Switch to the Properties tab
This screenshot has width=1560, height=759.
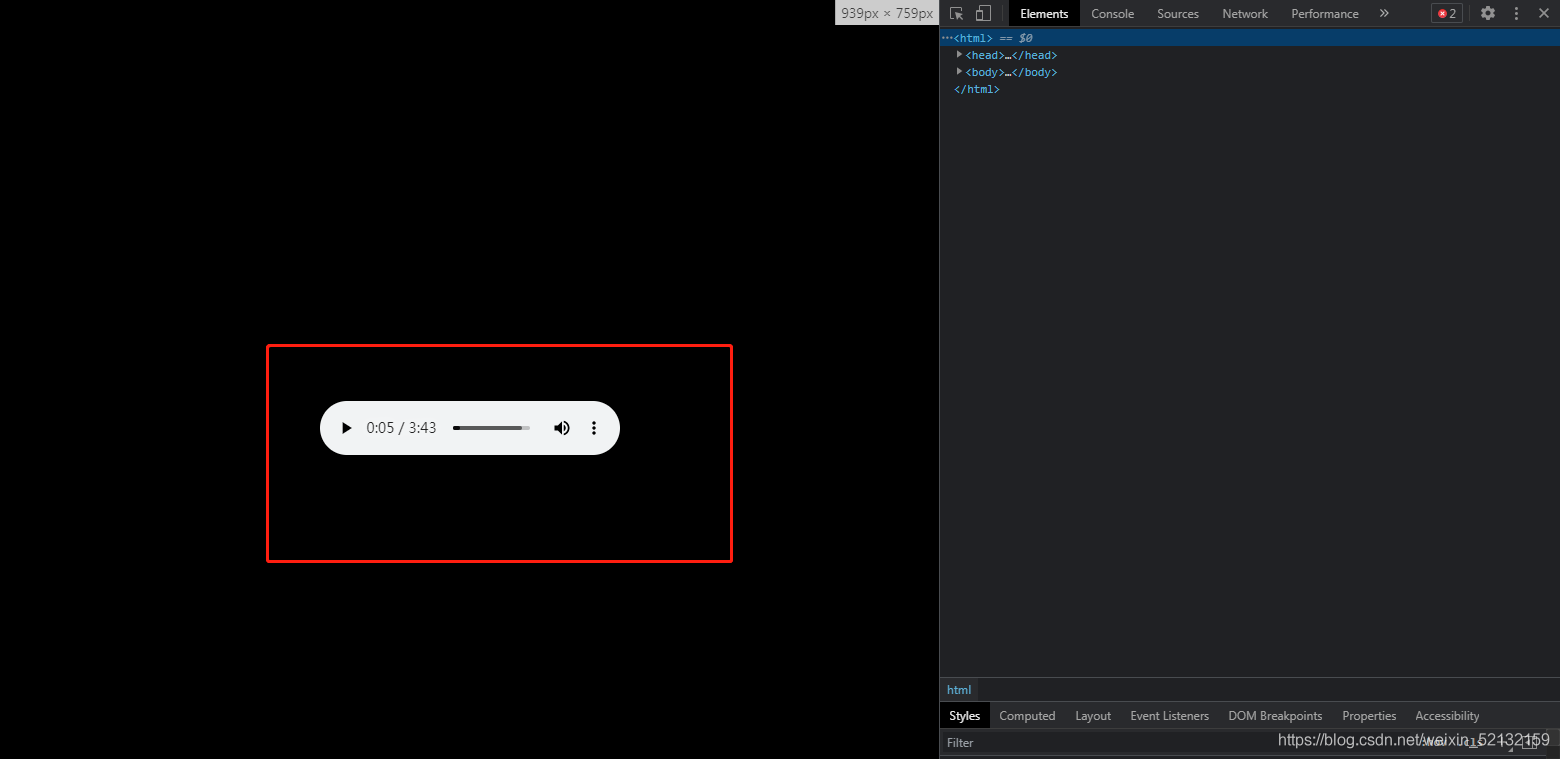[x=1369, y=716]
